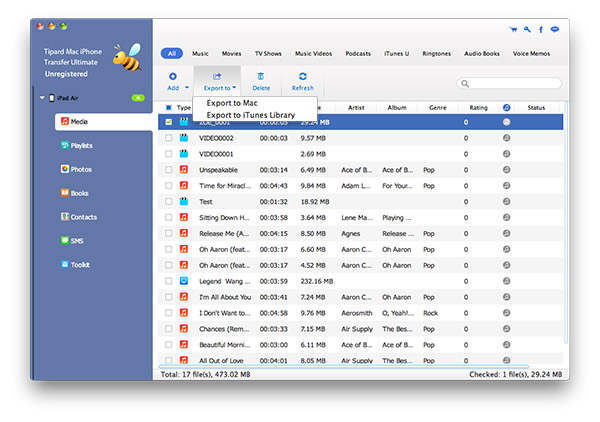The height and width of the screenshot is (422, 600).
Task: Sort by the Artist column header
Action: [x=356, y=108]
